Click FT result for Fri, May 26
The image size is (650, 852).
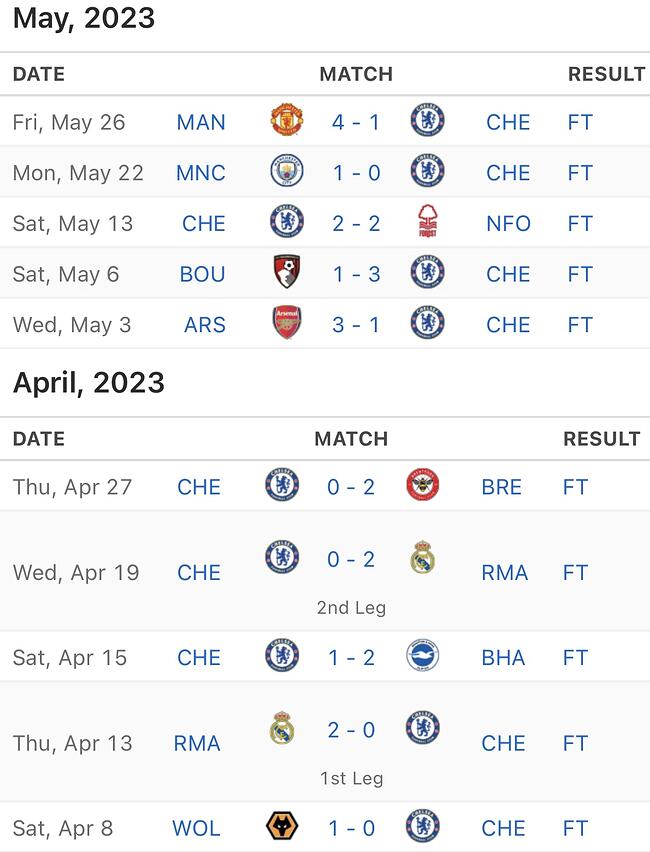point(579,122)
